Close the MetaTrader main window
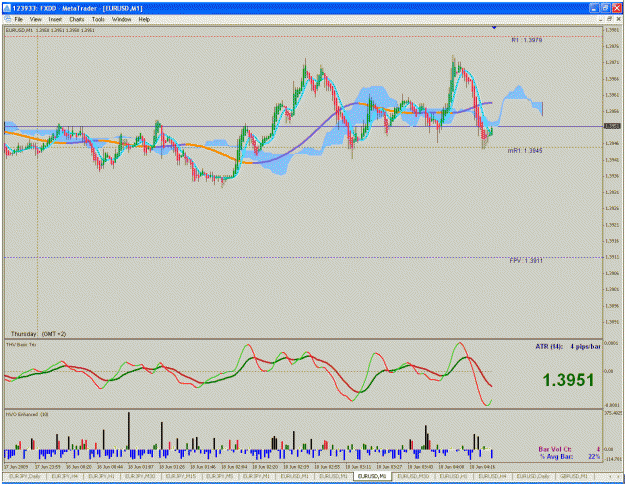 616,8
